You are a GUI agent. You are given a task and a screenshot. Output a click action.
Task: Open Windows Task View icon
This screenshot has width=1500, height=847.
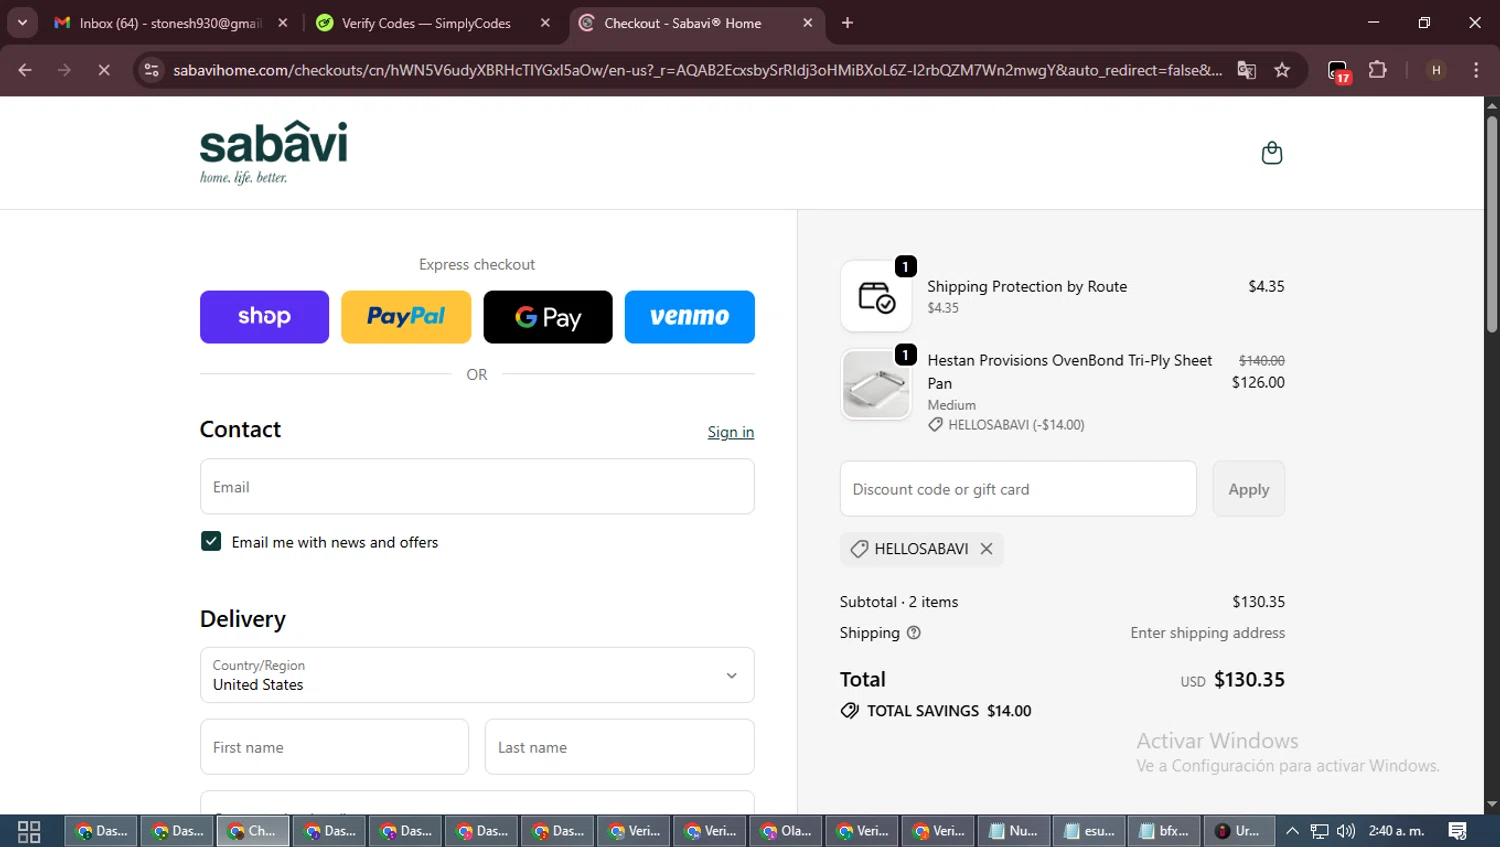coord(29,831)
